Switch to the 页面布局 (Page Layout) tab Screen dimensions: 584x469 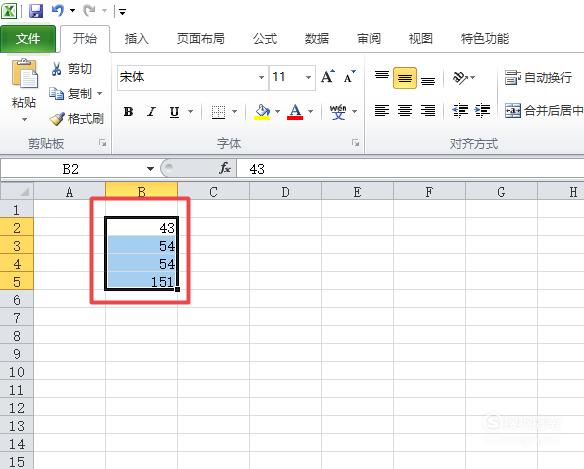pos(201,38)
